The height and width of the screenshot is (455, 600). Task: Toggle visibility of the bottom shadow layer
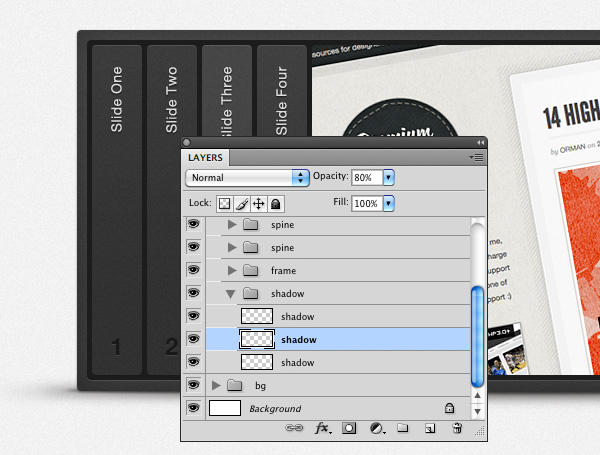pyautogui.click(x=194, y=362)
